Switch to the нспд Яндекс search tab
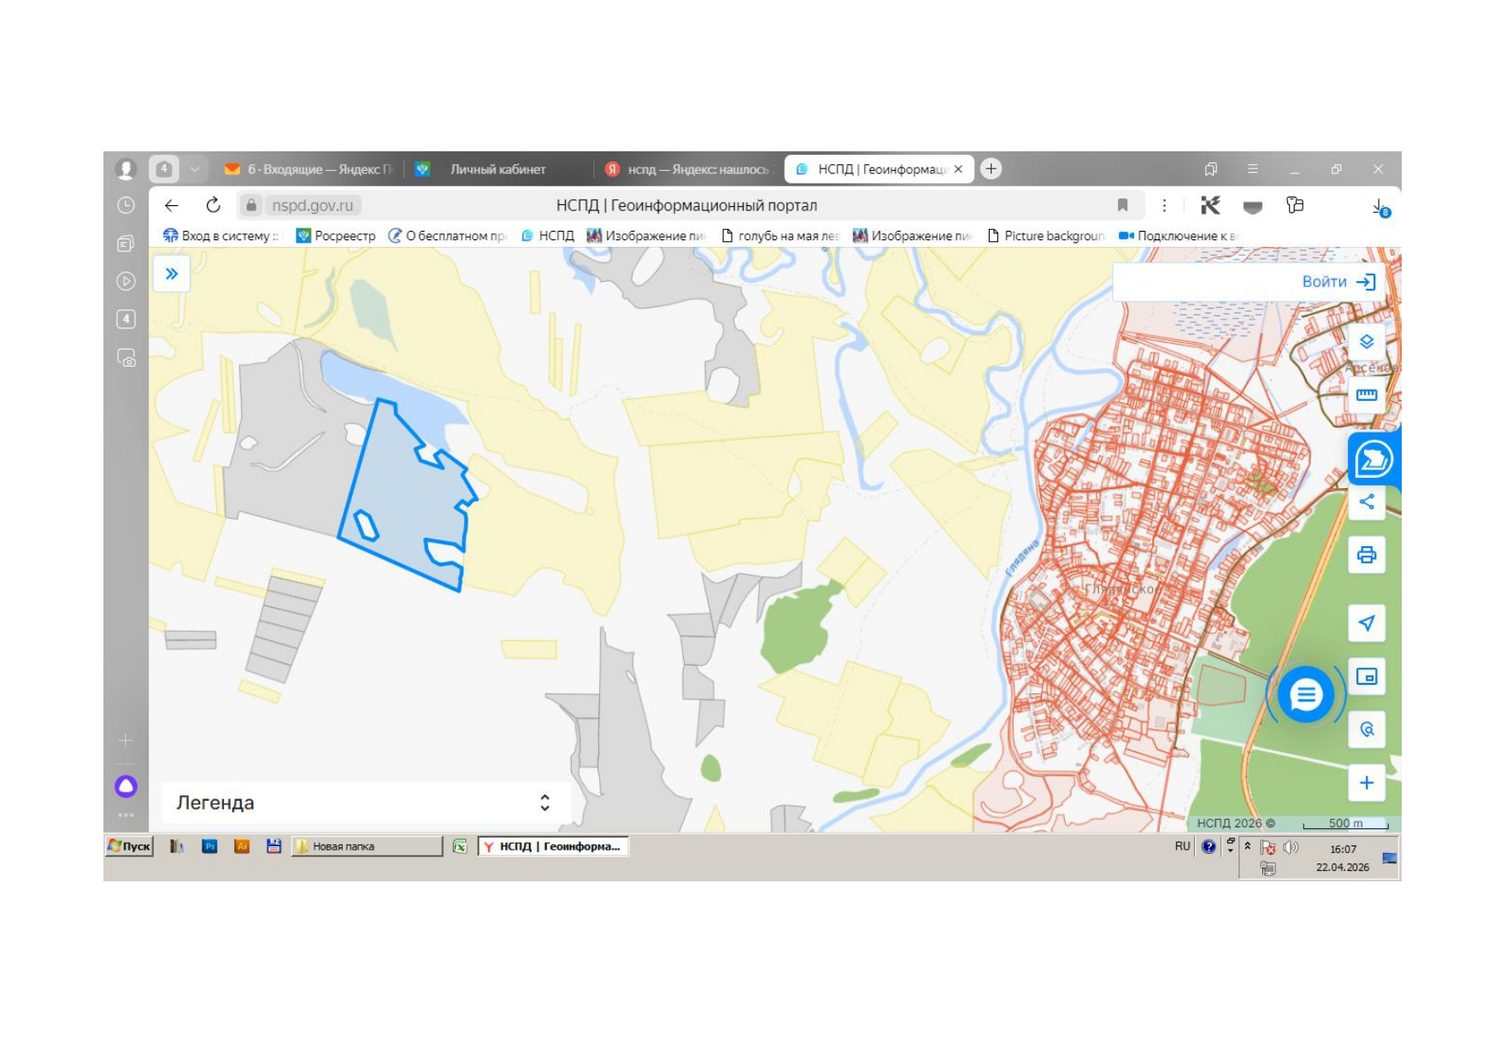This screenshot has height=1060, width=1500. (x=690, y=169)
